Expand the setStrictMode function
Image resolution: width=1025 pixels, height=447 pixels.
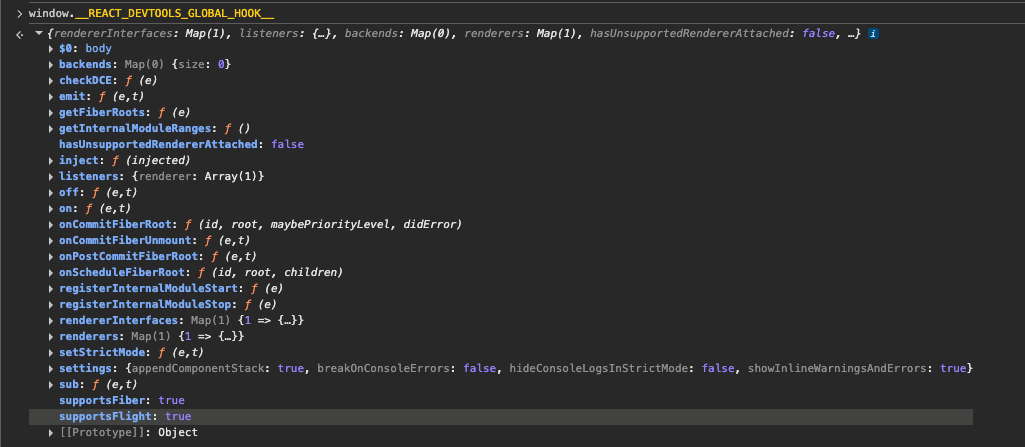(51, 352)
